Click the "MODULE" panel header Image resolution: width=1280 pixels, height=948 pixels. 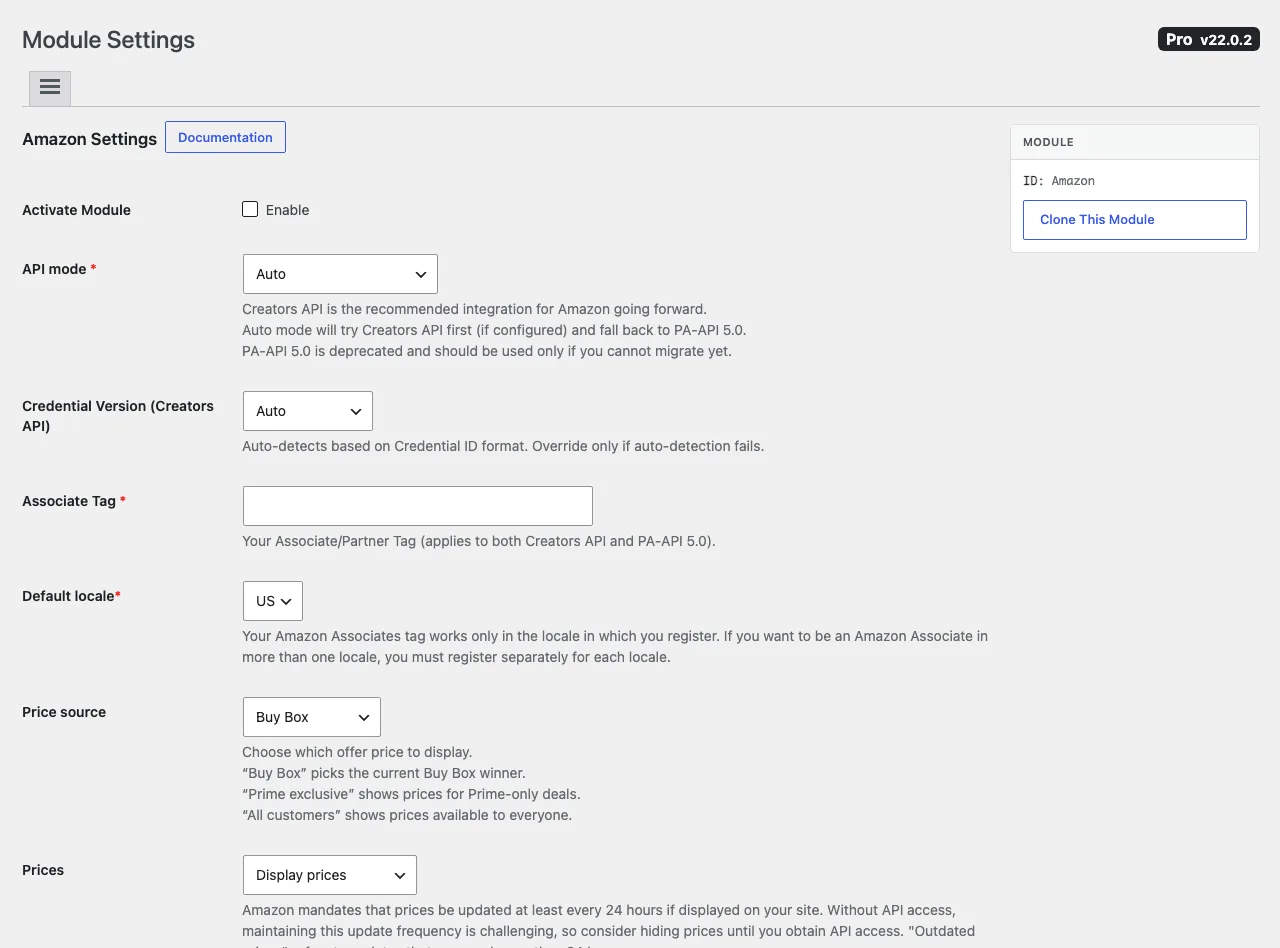click(x=1135, y=142)
